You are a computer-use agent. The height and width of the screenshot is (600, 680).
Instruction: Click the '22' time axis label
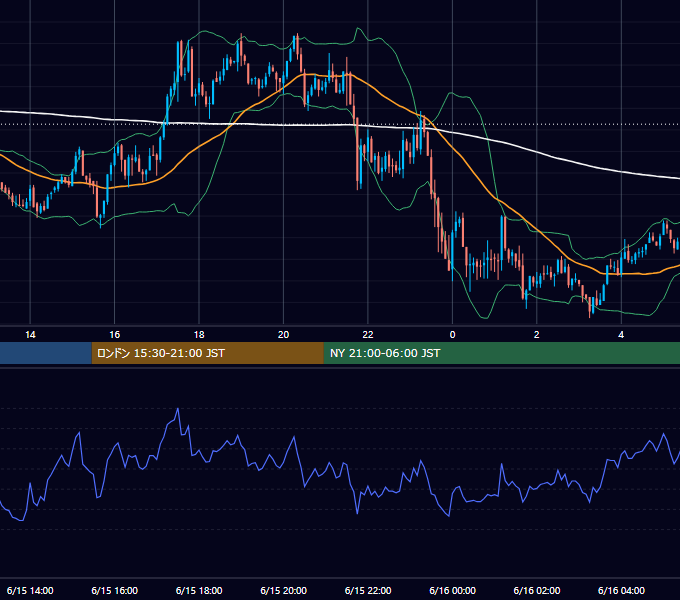[368, 335]
